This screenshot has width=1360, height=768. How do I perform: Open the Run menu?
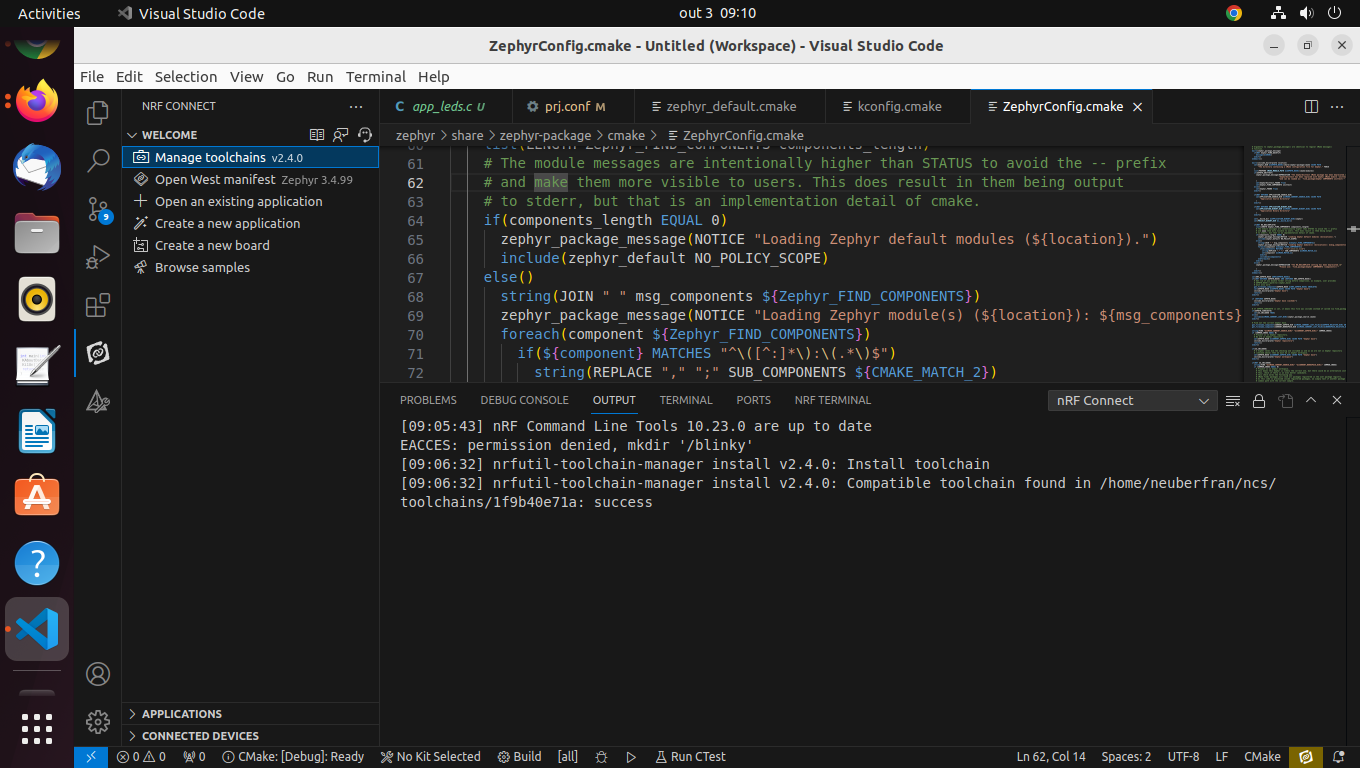320,77
